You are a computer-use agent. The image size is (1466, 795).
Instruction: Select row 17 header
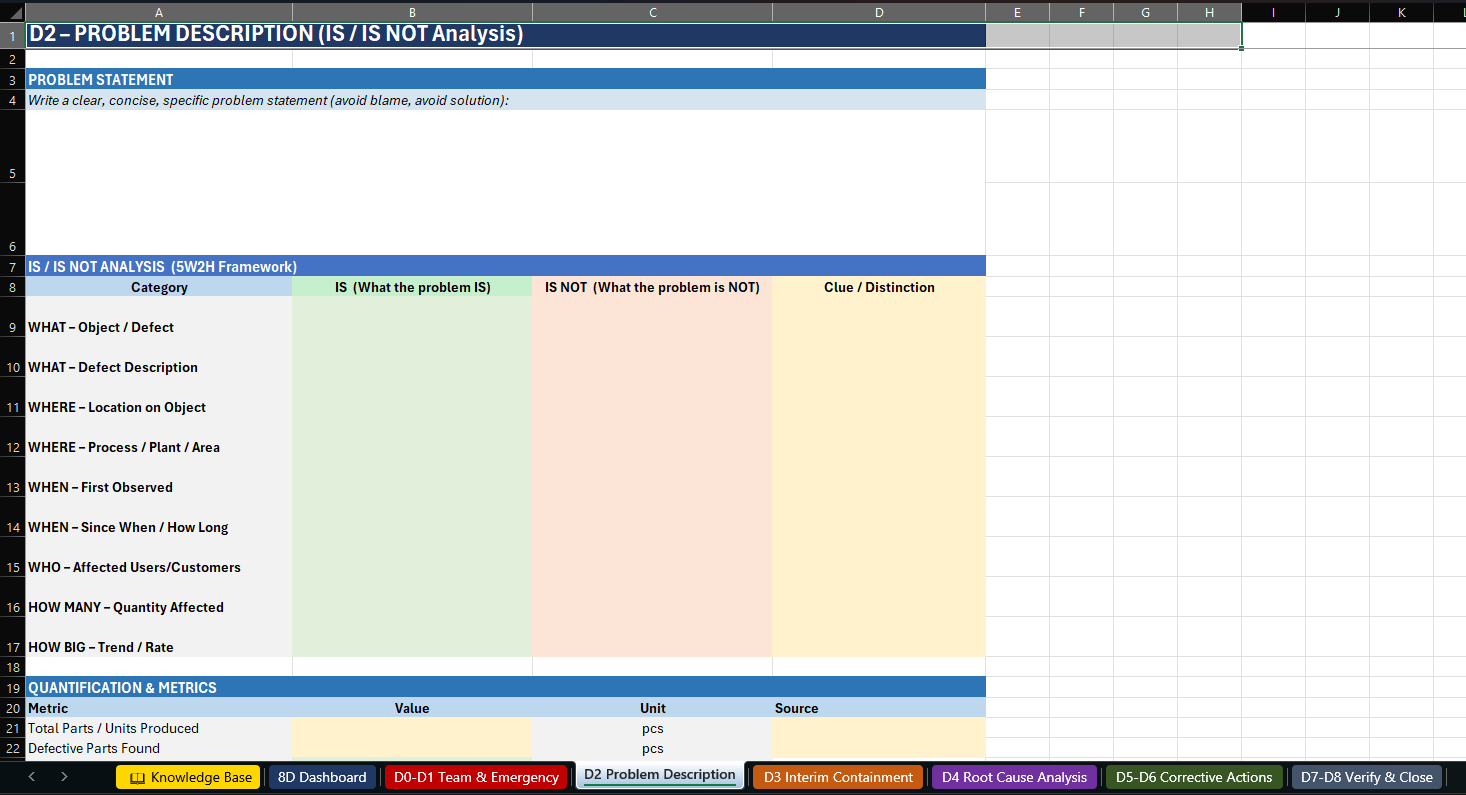click(x=11, y=647)
